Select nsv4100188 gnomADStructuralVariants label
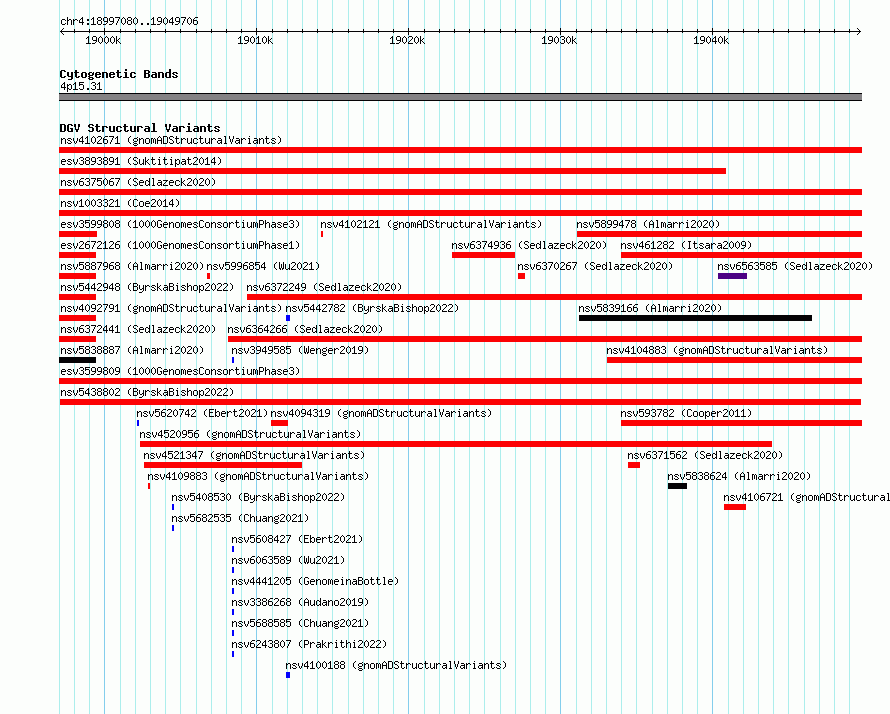The image size is (890, 714). click(x=396, y=665)
